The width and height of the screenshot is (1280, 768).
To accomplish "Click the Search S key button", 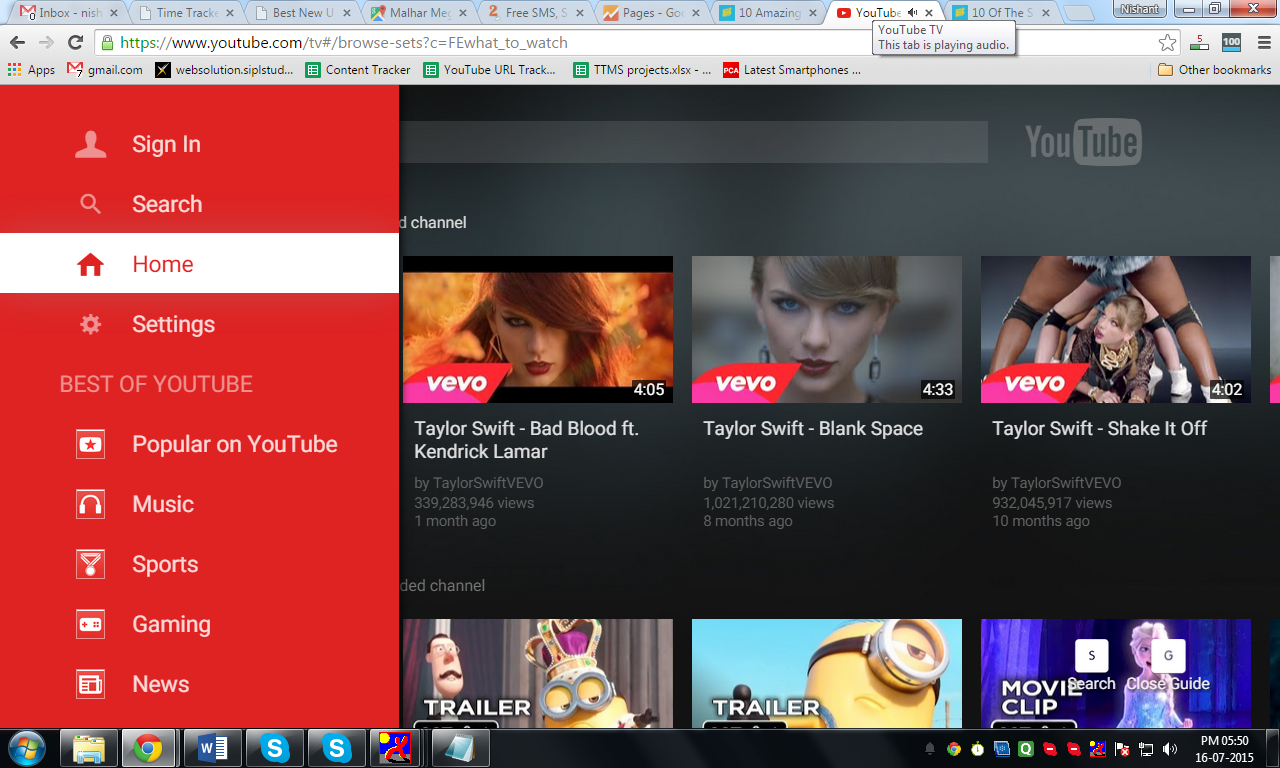I will tap(1091, 656).
